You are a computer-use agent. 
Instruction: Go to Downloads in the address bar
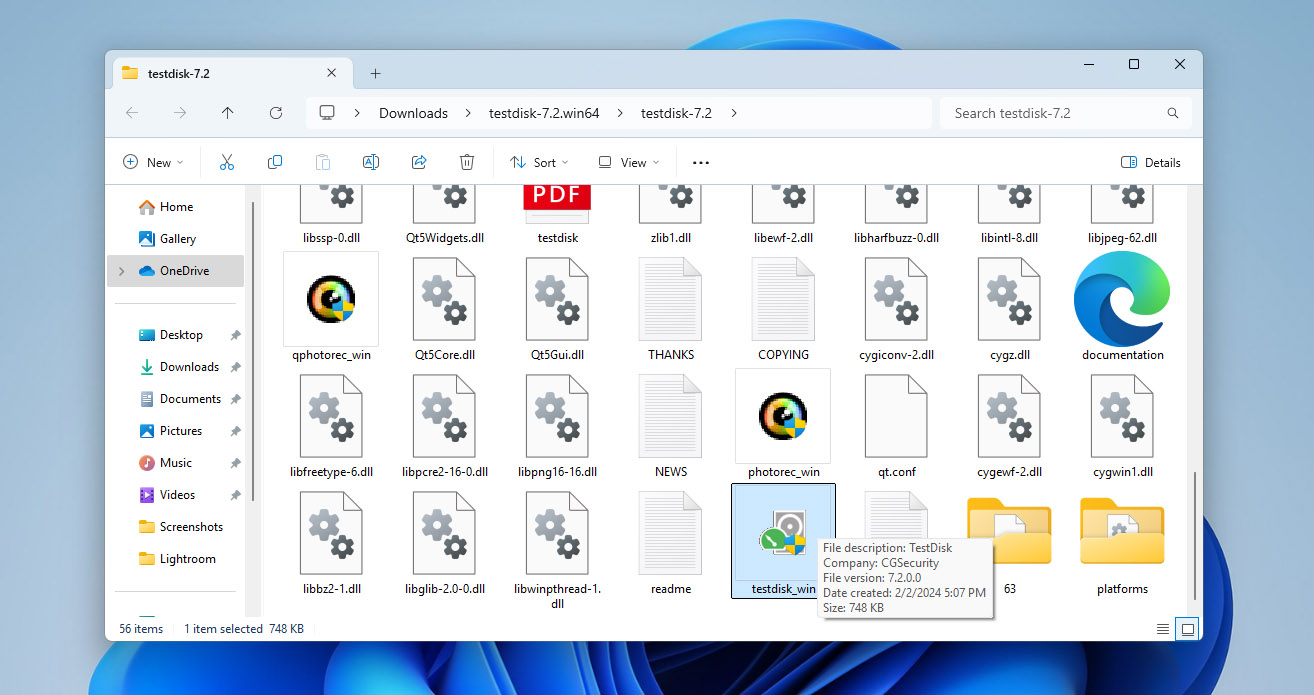pos(413,113)
